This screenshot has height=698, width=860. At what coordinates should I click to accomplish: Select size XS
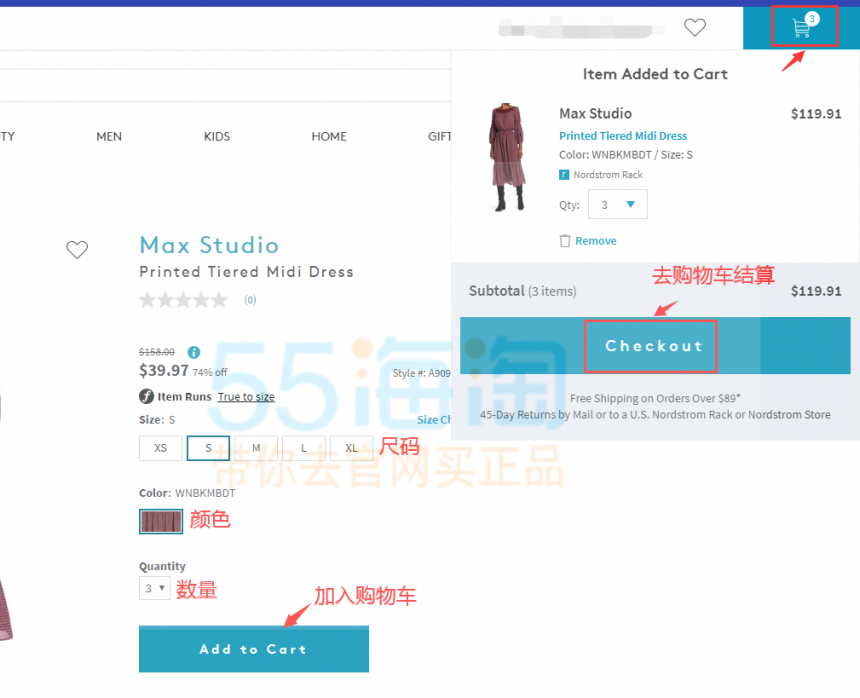pos(160,448)
